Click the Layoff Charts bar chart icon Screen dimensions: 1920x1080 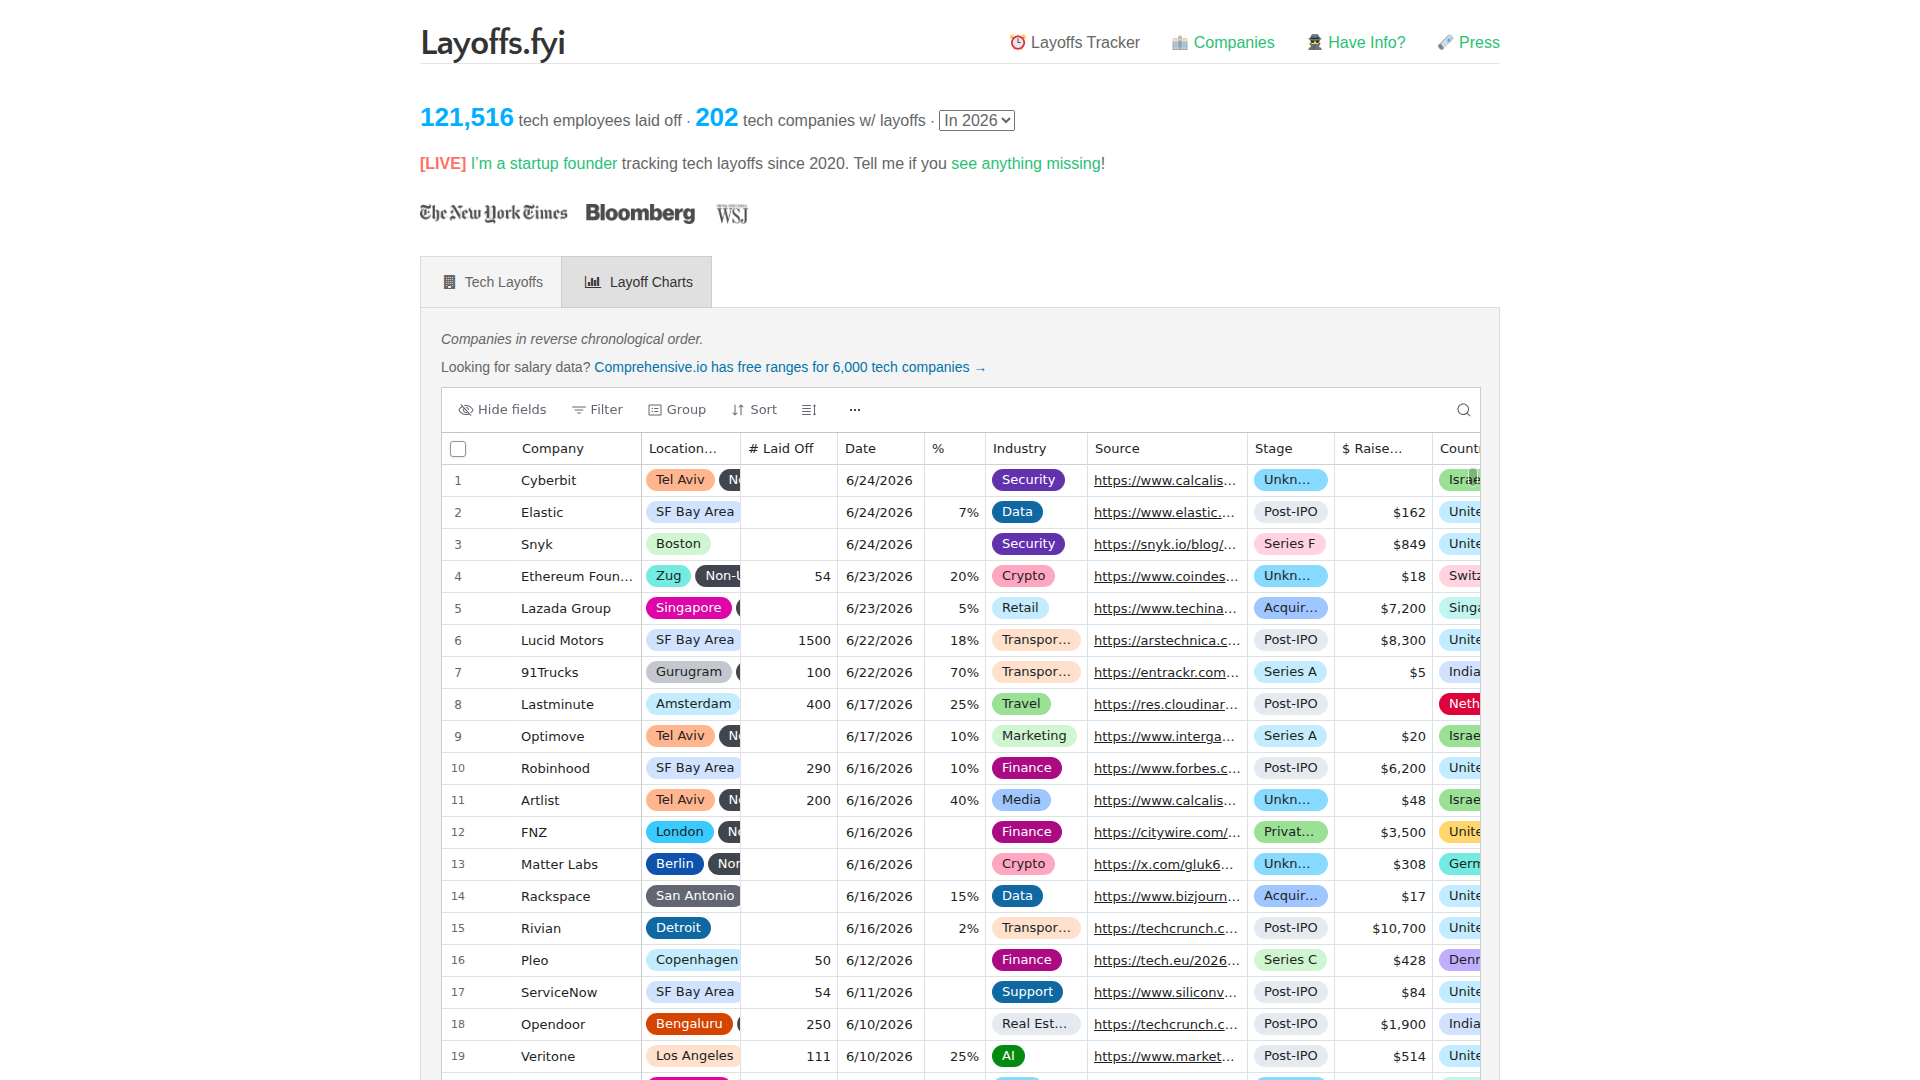(x=593, y=282)
